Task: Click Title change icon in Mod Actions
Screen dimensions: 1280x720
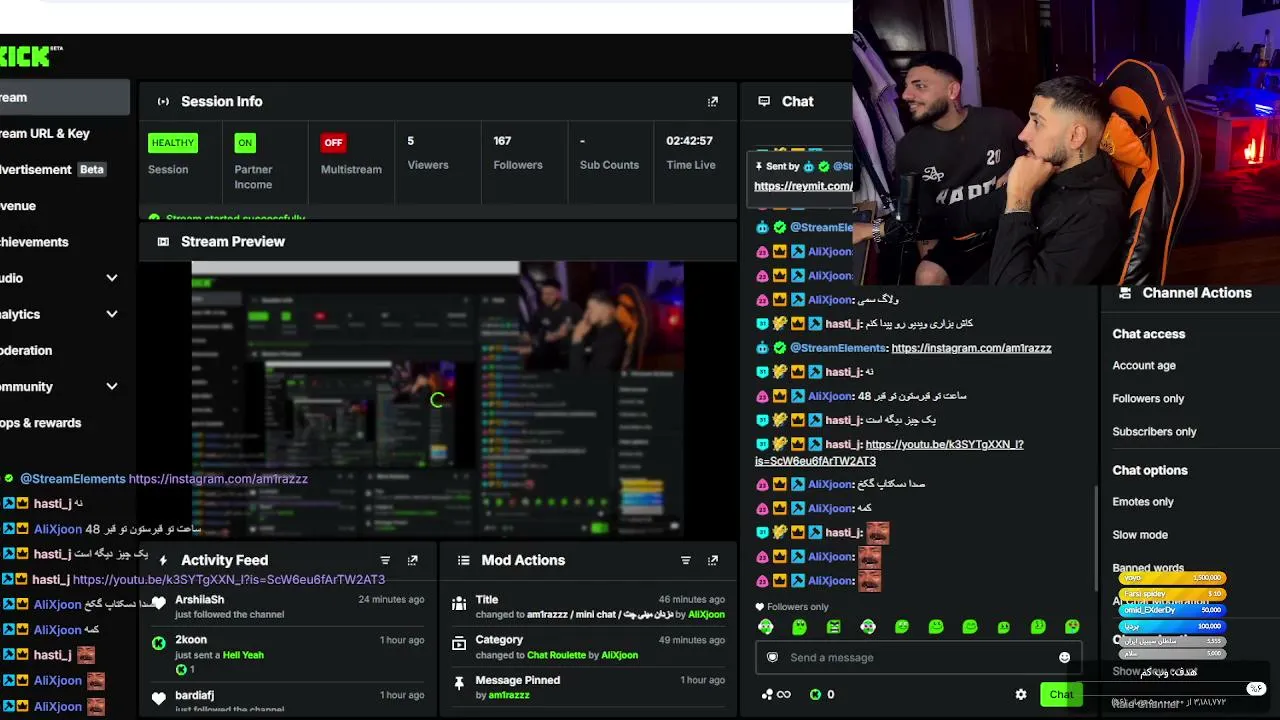Action: 459,603
